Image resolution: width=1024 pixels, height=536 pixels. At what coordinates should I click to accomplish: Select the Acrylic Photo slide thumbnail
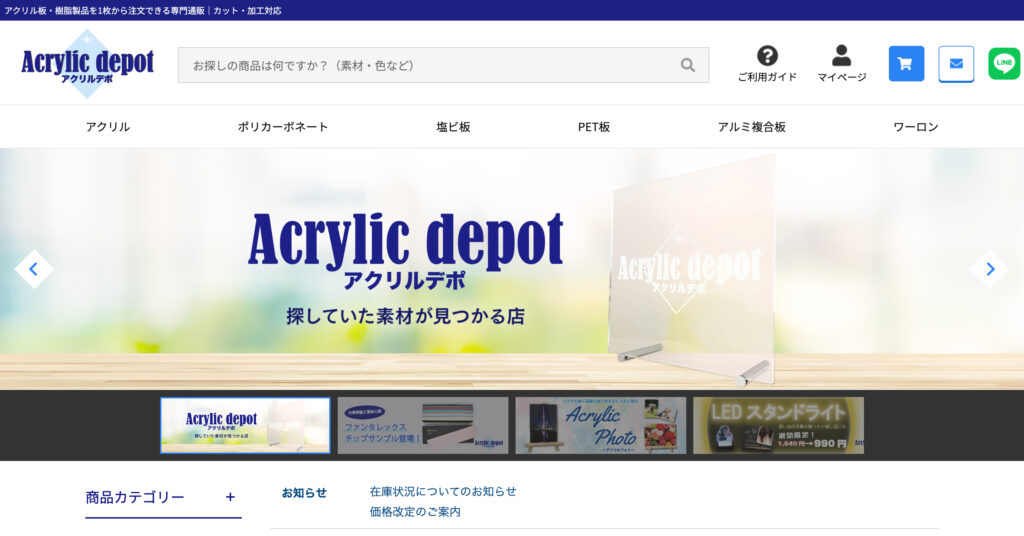600,425
